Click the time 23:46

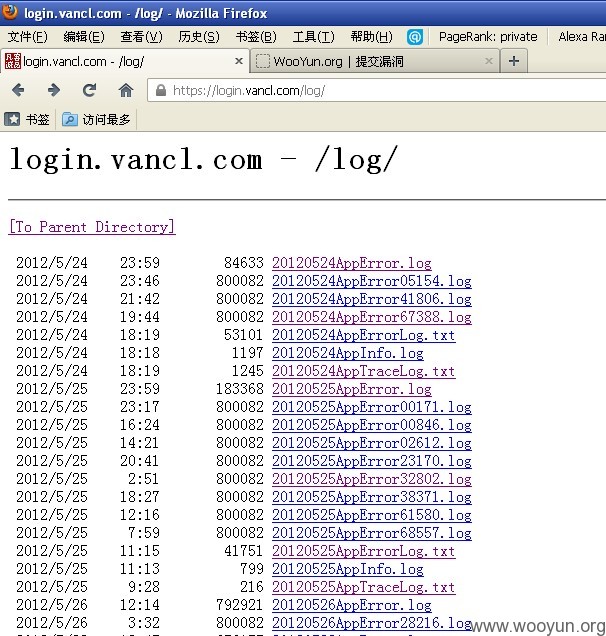coord(140,281)
